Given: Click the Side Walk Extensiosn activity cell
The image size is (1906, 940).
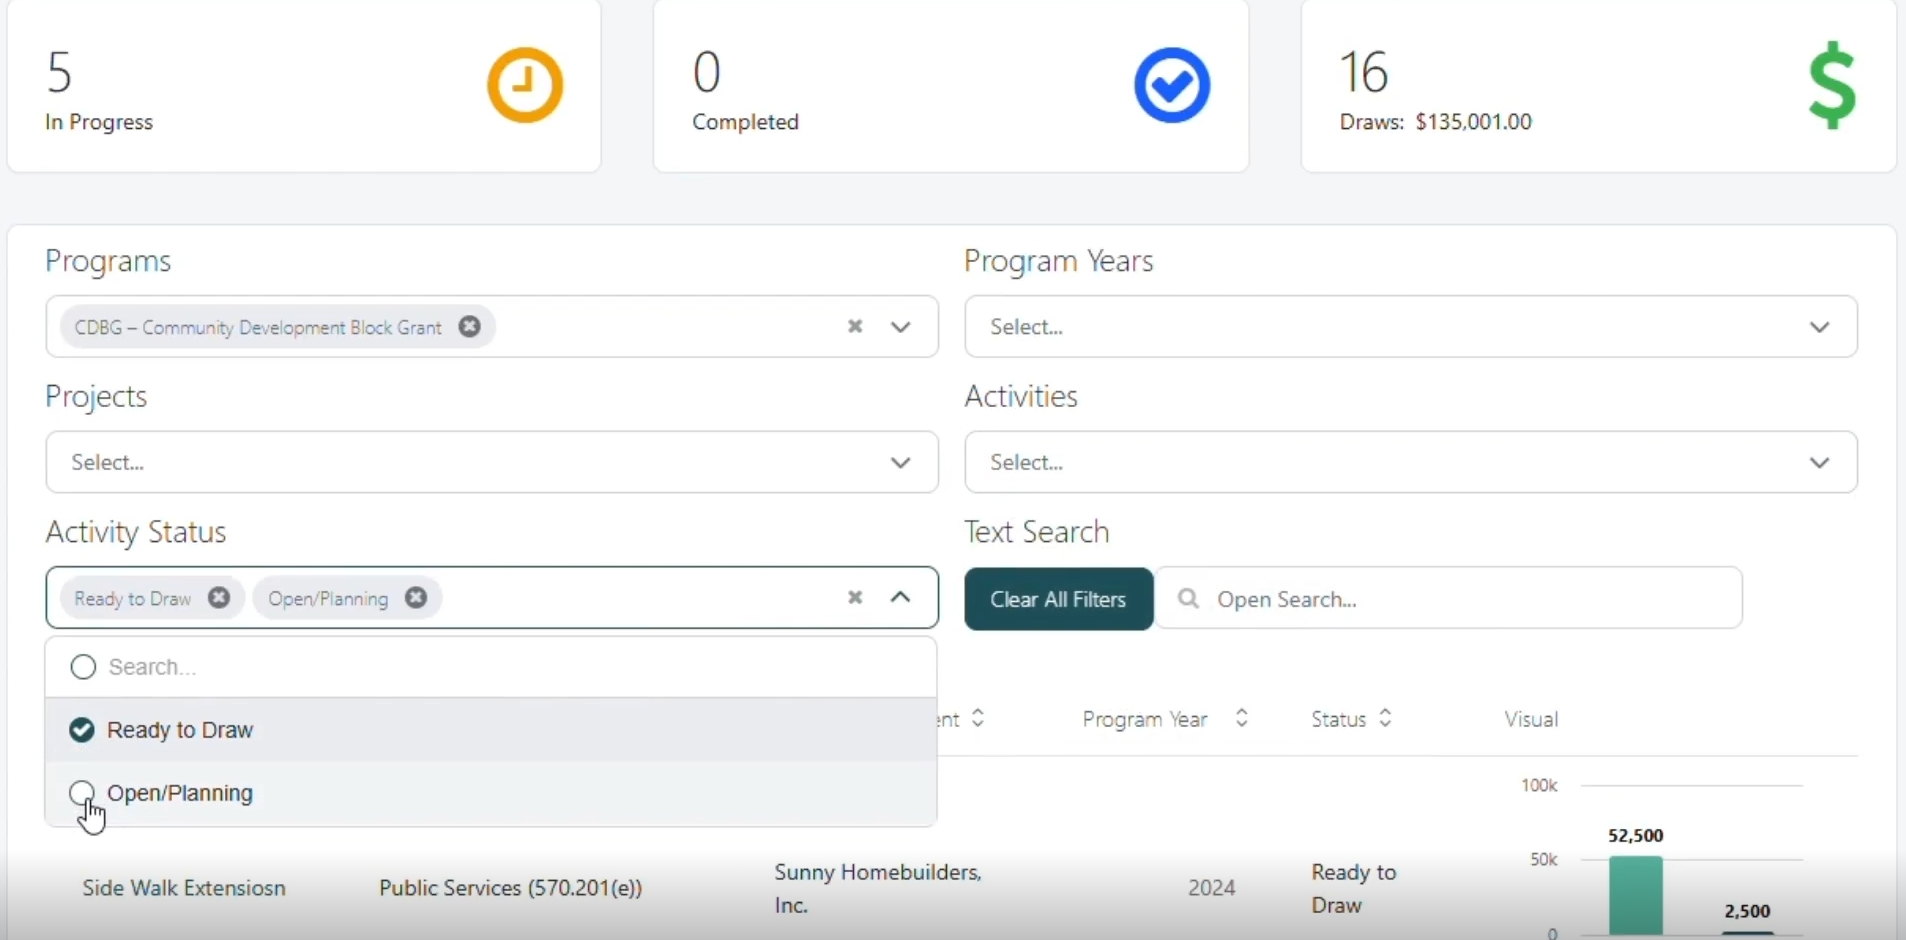Looking at the screenshot, I should click(184, 888).
